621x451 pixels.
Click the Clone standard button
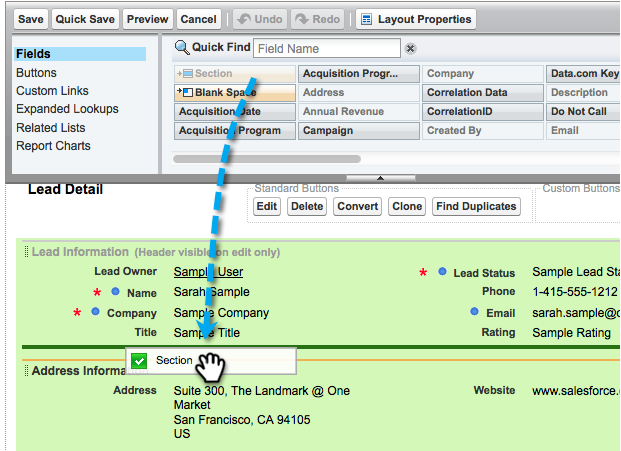tap(407, 206)
